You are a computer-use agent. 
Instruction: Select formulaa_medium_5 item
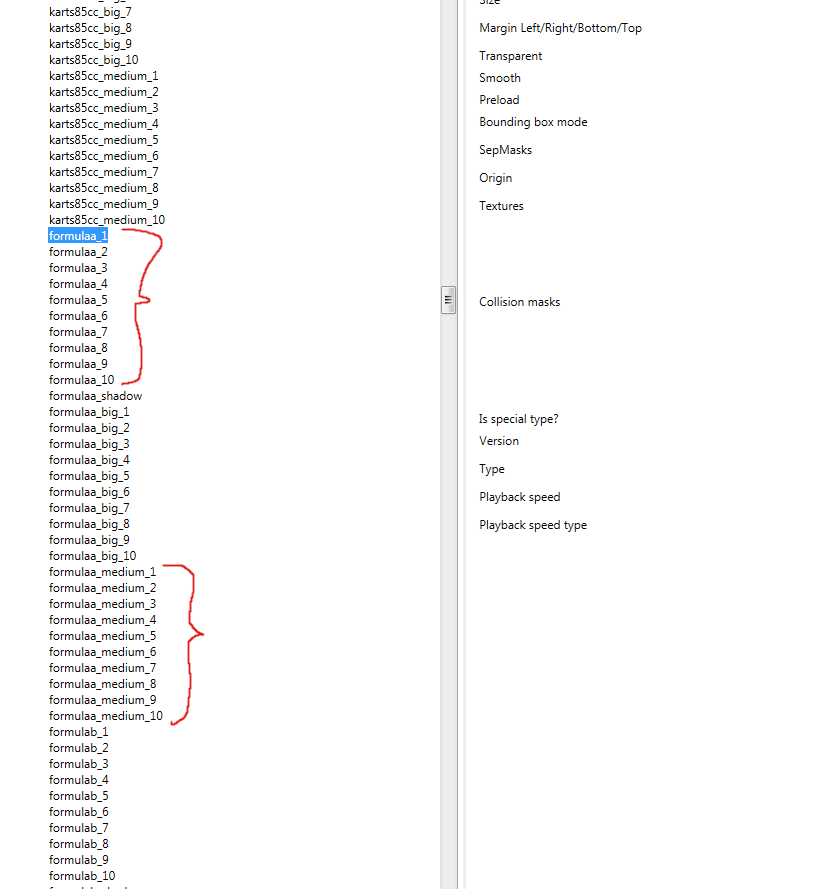[103, 636]
